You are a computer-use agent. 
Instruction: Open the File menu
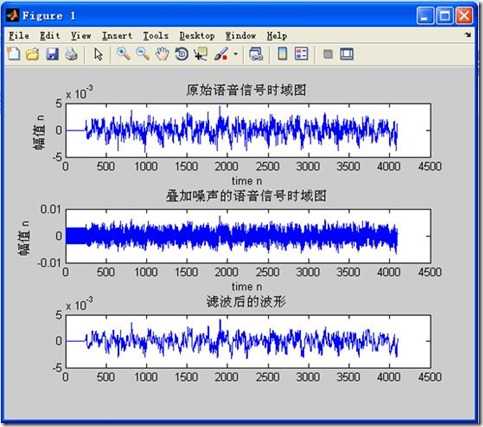point(19,36)
